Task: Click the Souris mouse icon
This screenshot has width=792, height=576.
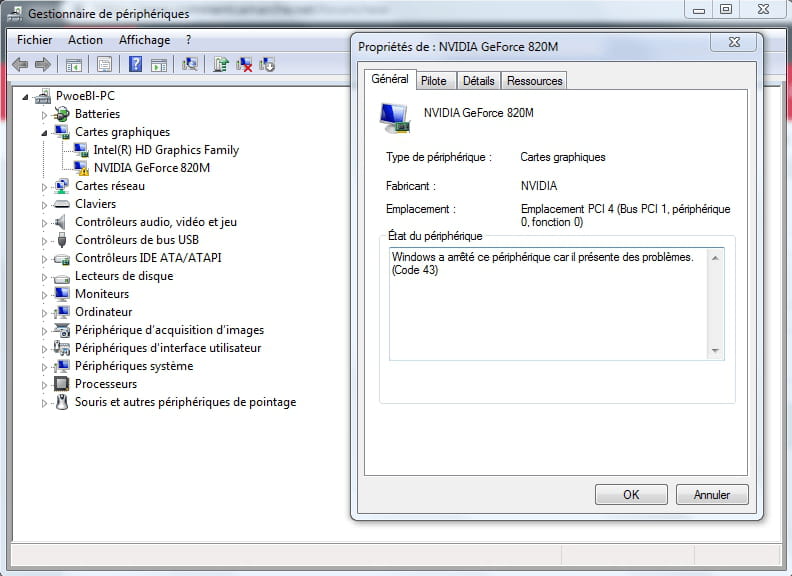Action: [x=62, y=402]
